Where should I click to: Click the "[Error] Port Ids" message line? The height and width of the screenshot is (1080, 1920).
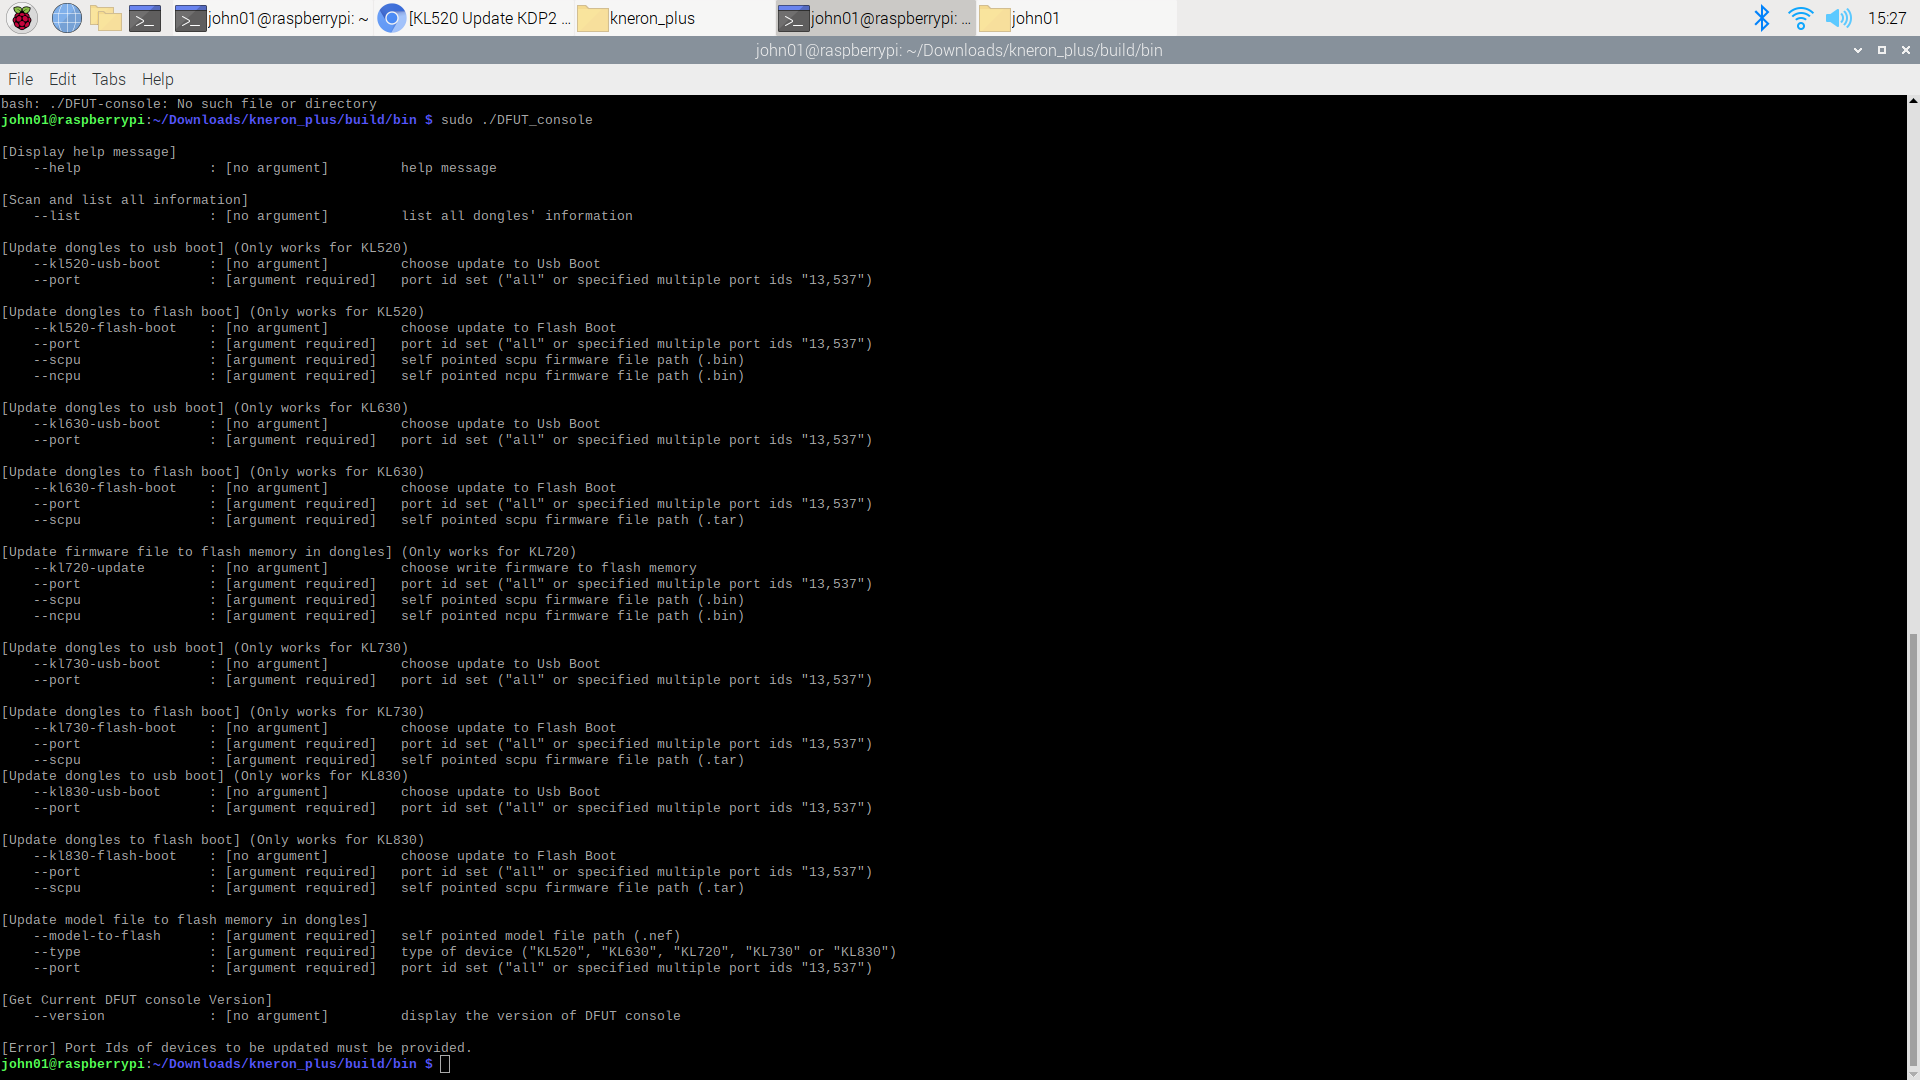click(237, 1048)
